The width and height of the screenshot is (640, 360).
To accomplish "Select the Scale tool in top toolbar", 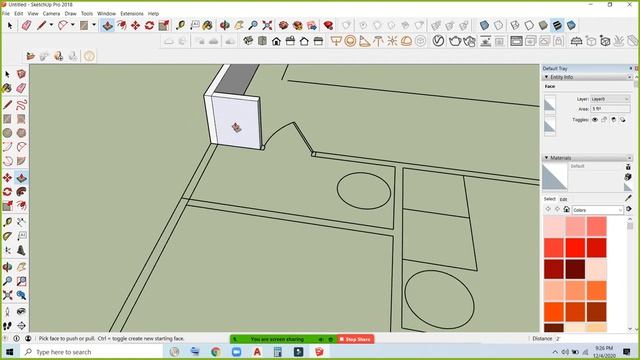I will click(x=164, y=26).
